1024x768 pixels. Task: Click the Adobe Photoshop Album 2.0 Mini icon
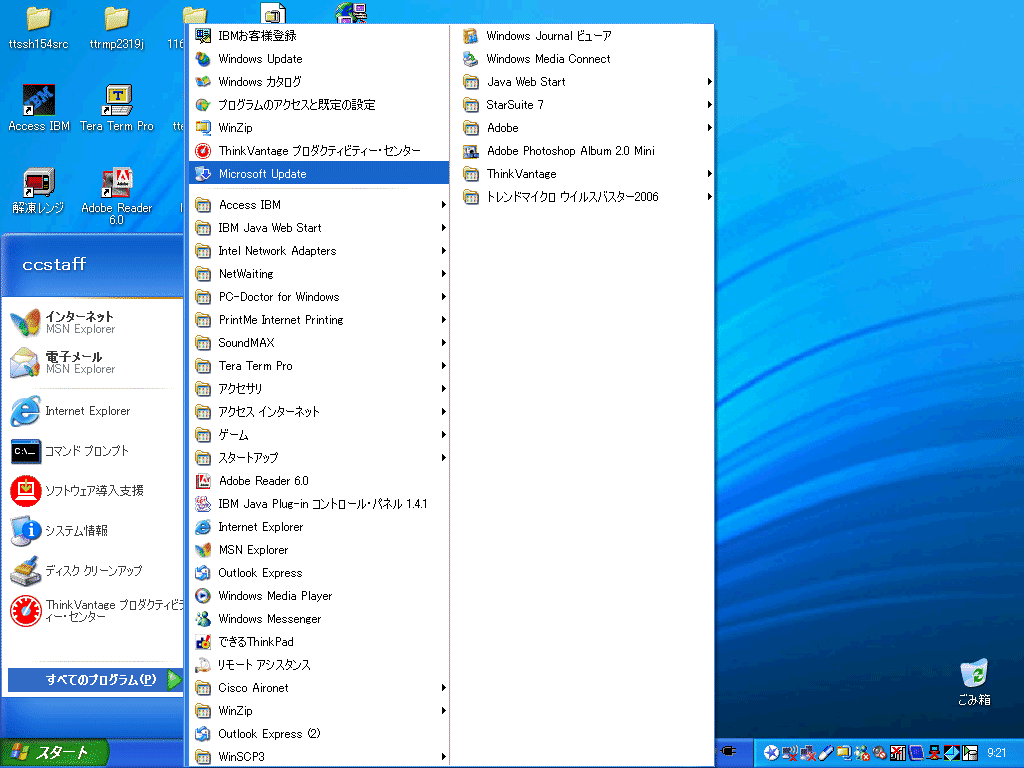point(470,151)
